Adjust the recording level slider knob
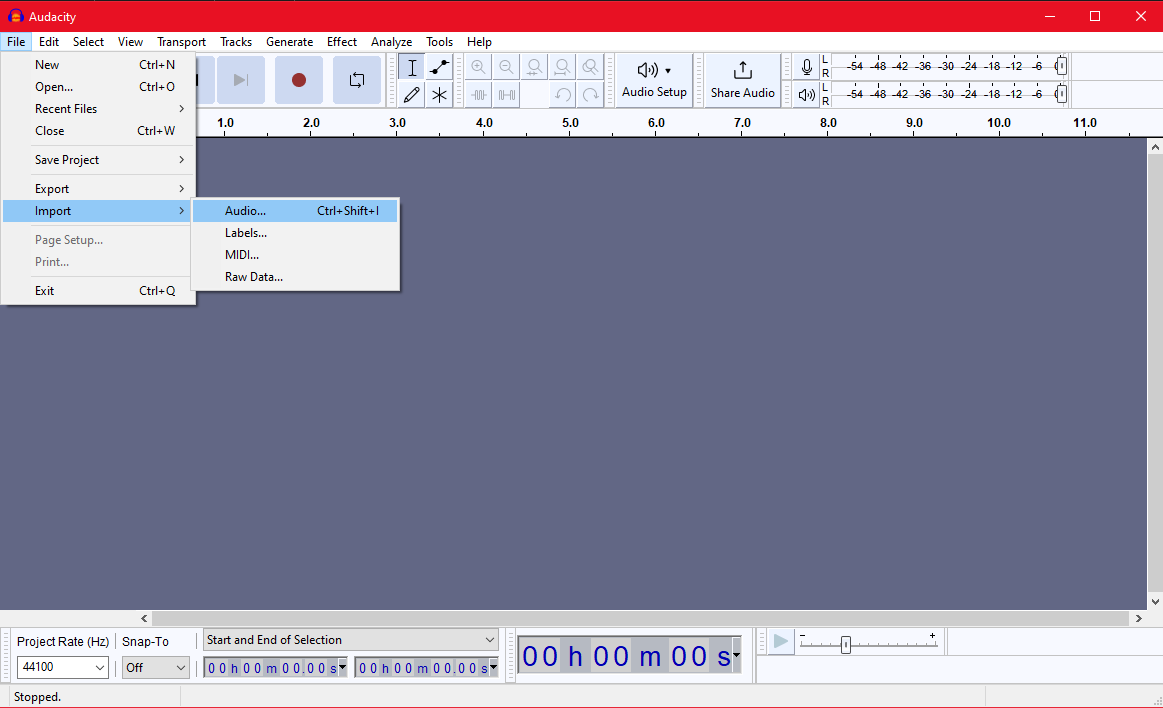Screen dimensions: 1163x708 click(x=1061, y=66)
